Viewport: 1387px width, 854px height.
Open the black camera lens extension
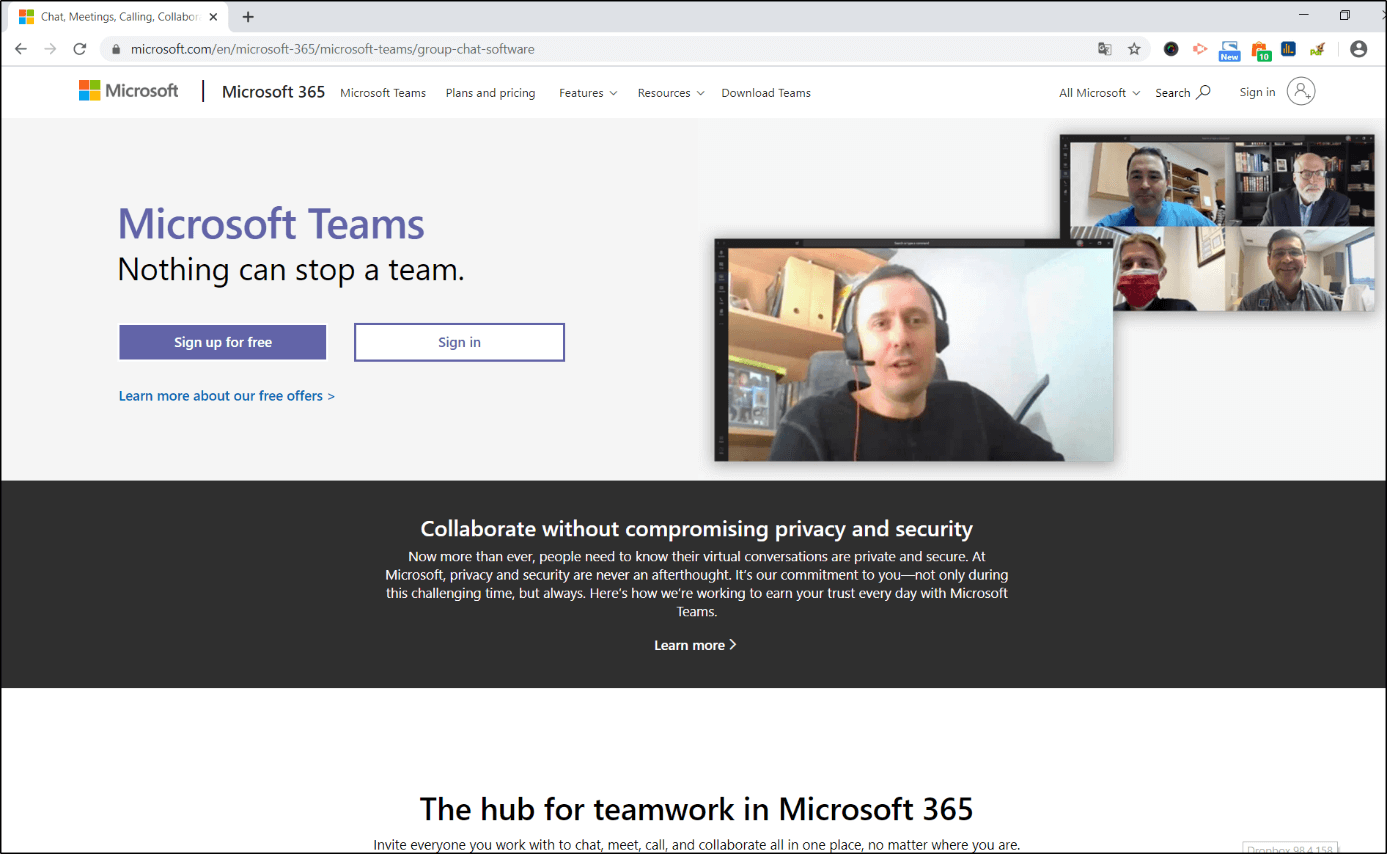(1171, 49)
